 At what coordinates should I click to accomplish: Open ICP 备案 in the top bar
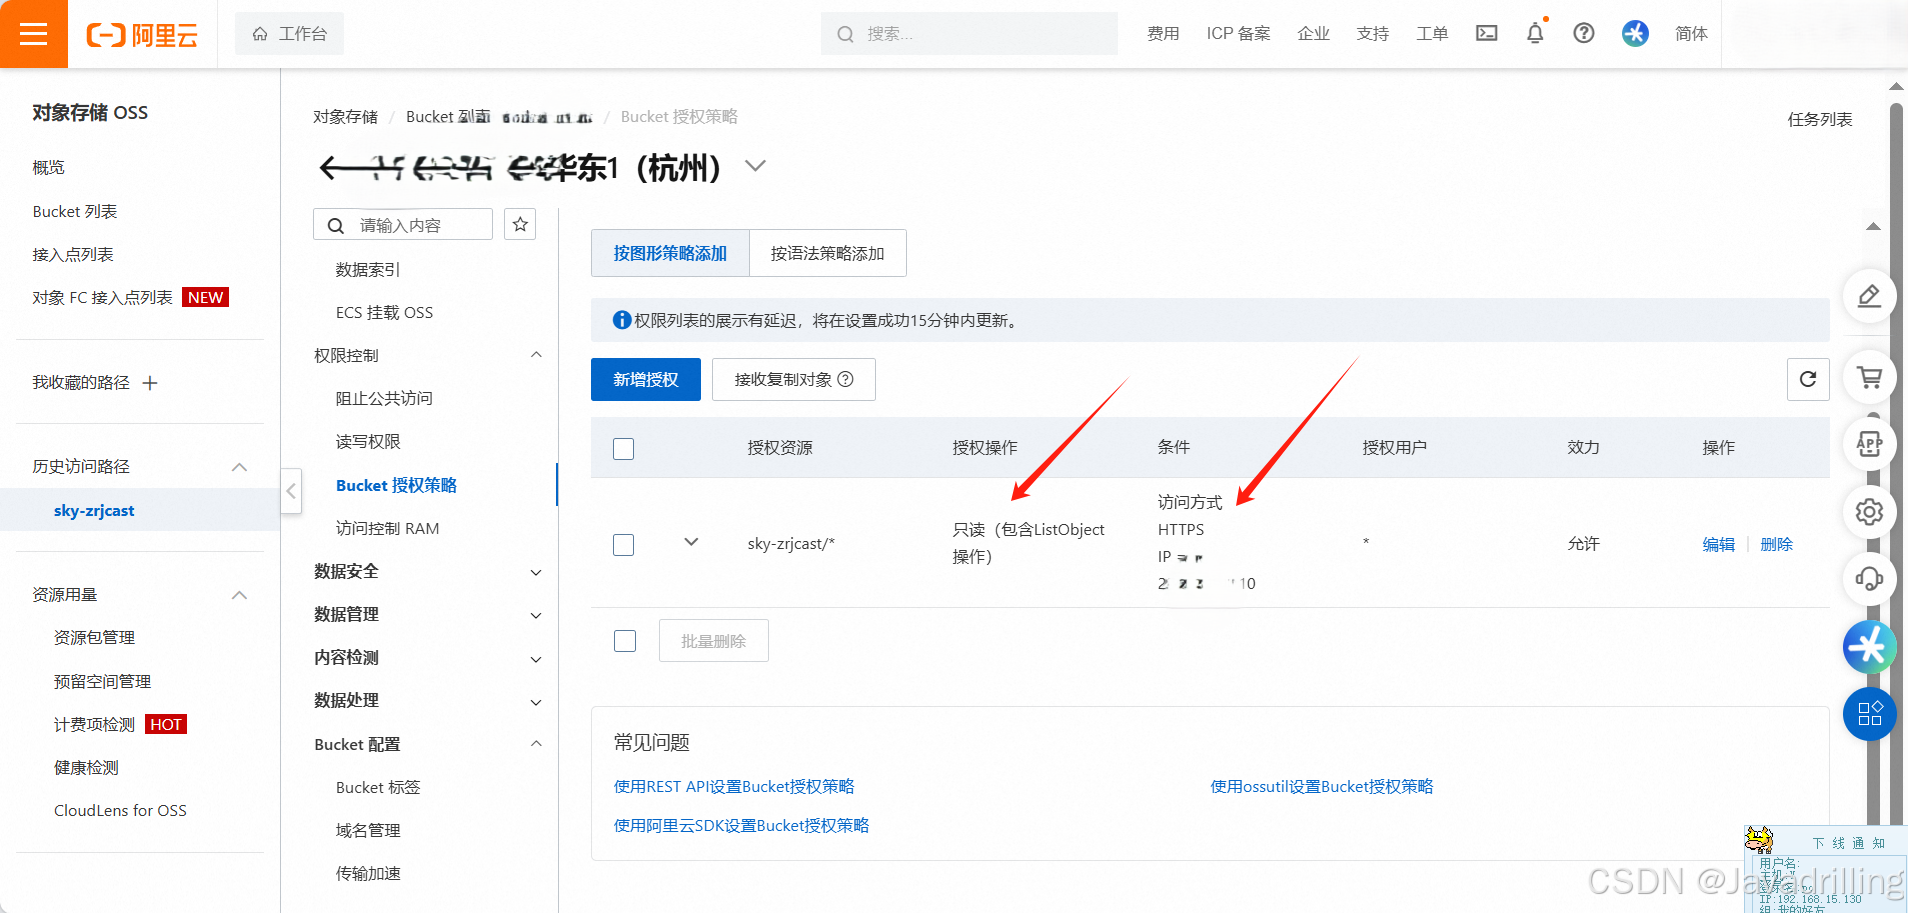(x=1238, y=33)
